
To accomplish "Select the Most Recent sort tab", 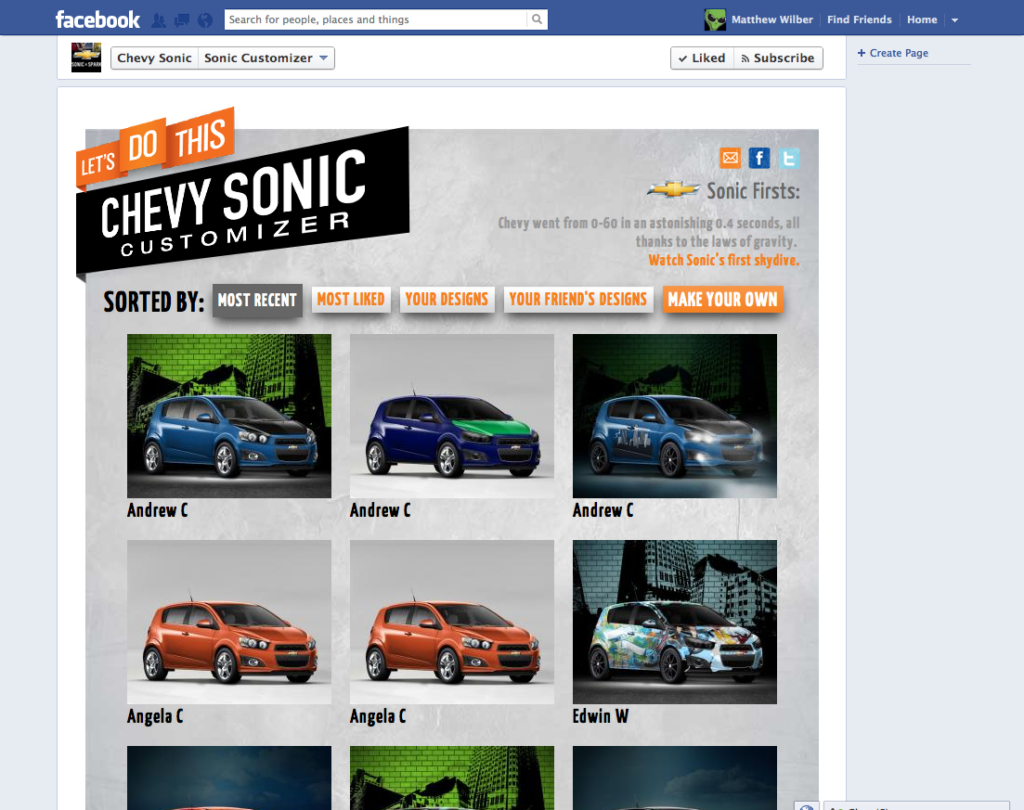I will [x=257, y=300].
